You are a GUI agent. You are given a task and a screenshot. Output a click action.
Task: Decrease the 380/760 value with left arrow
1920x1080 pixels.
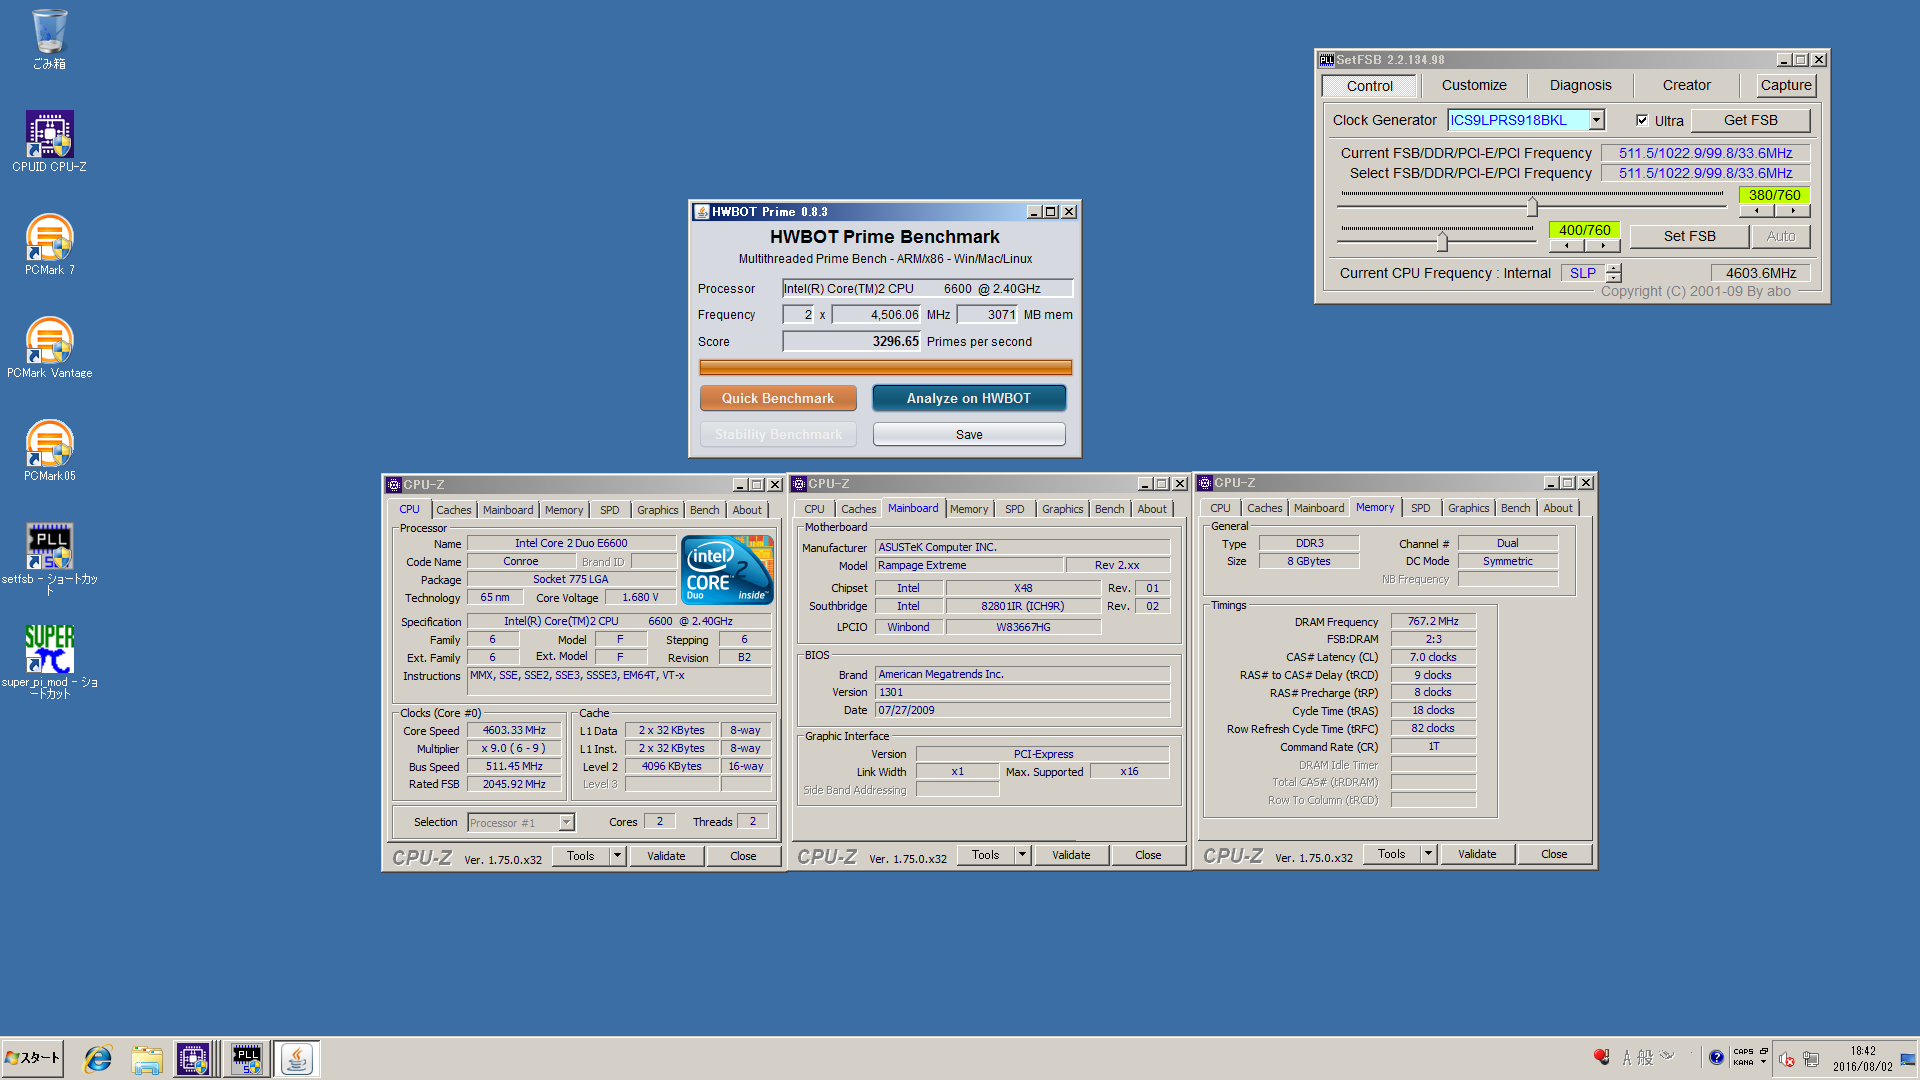[1757, 211]
